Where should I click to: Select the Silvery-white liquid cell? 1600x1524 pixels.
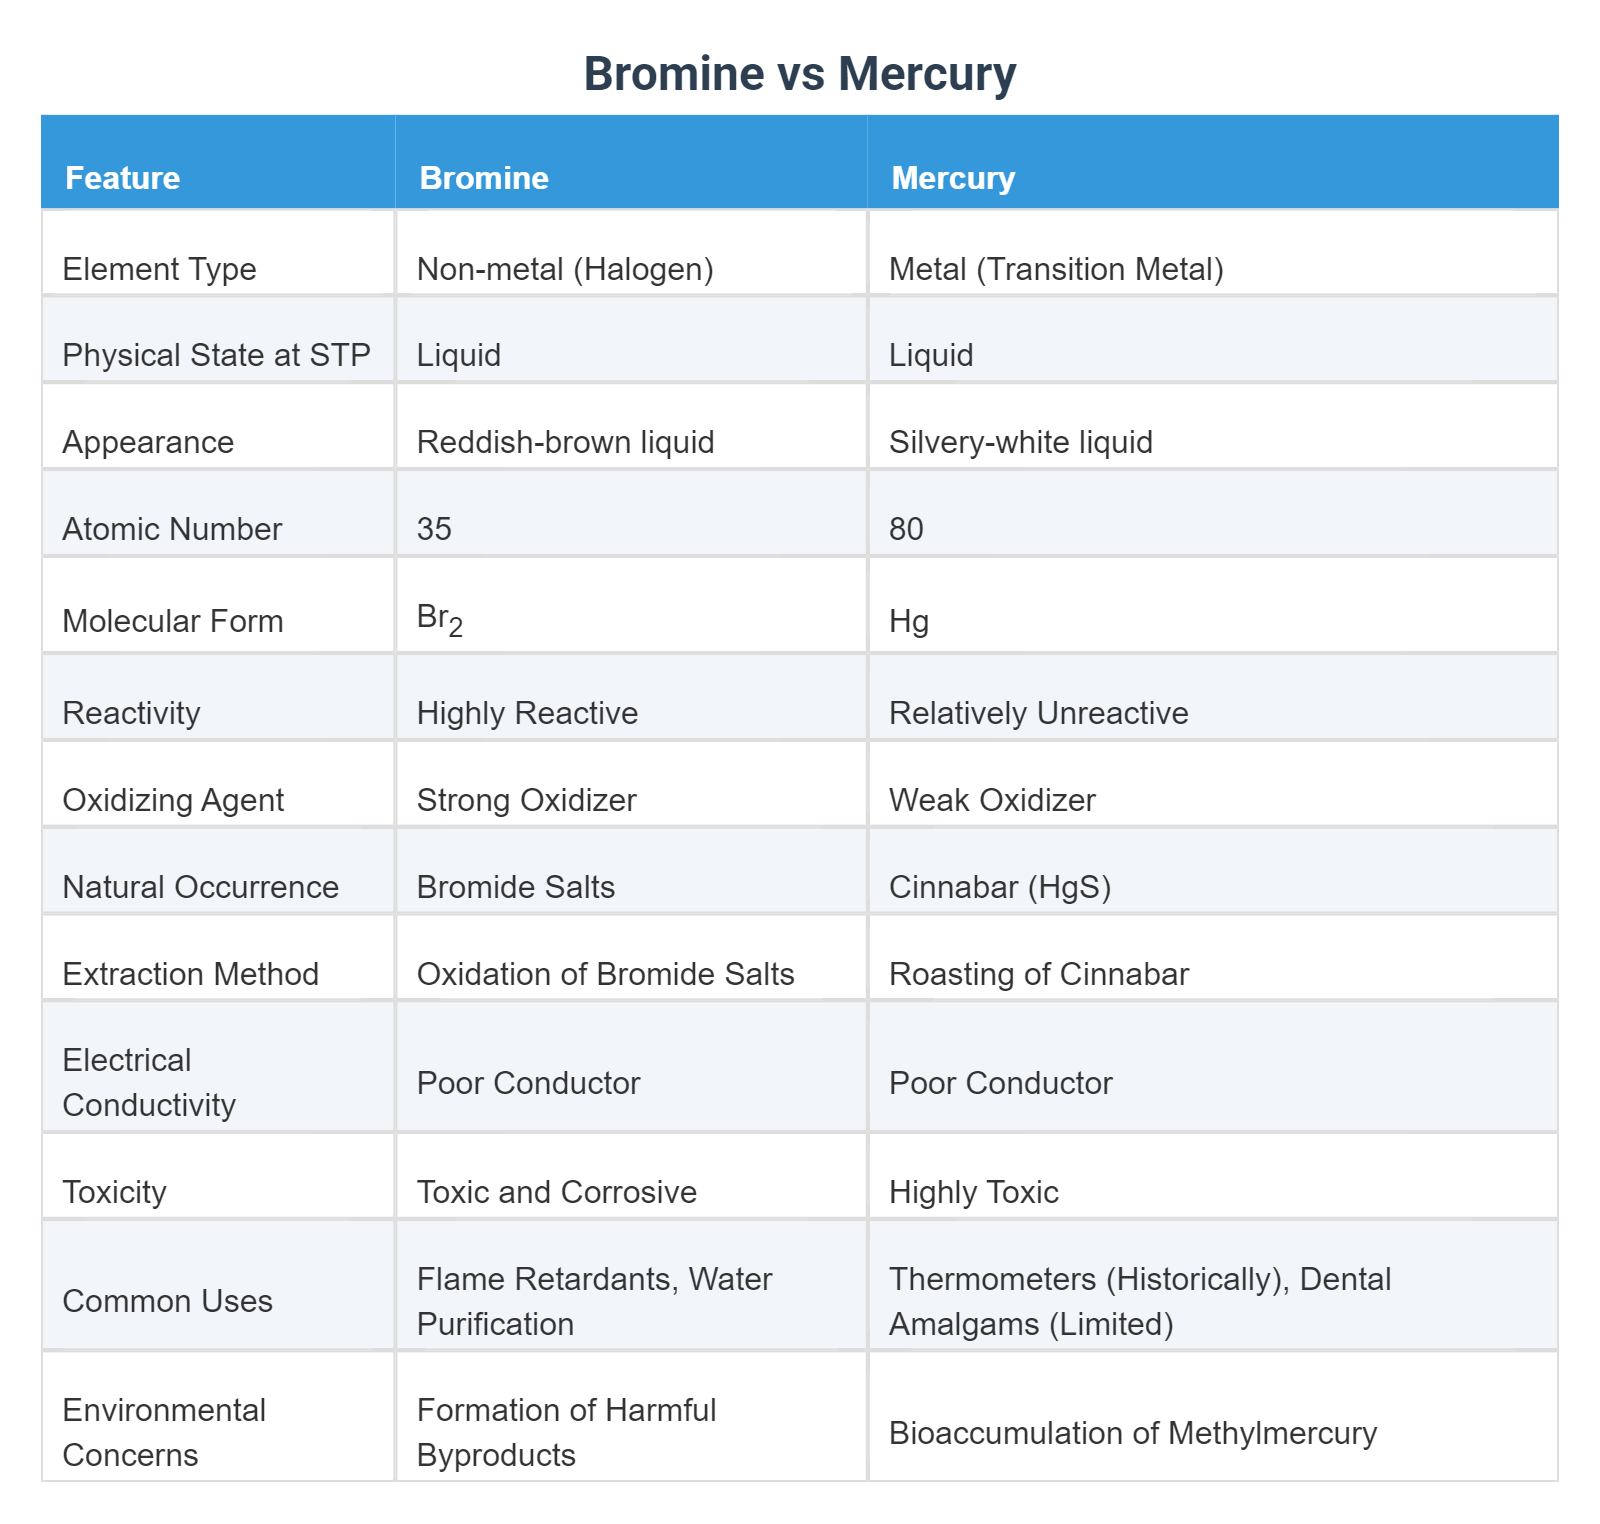pyautogui.click(x=1213, y=426)
